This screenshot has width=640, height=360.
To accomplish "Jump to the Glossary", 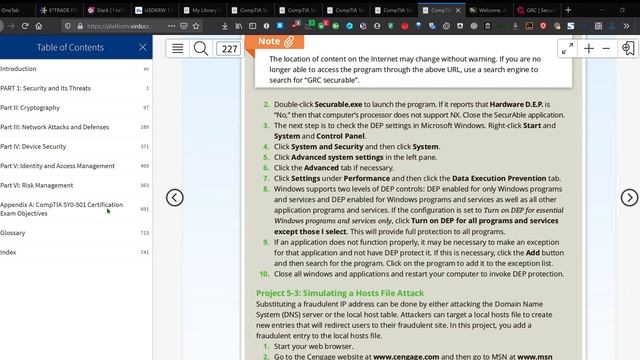I will point(76,233).
